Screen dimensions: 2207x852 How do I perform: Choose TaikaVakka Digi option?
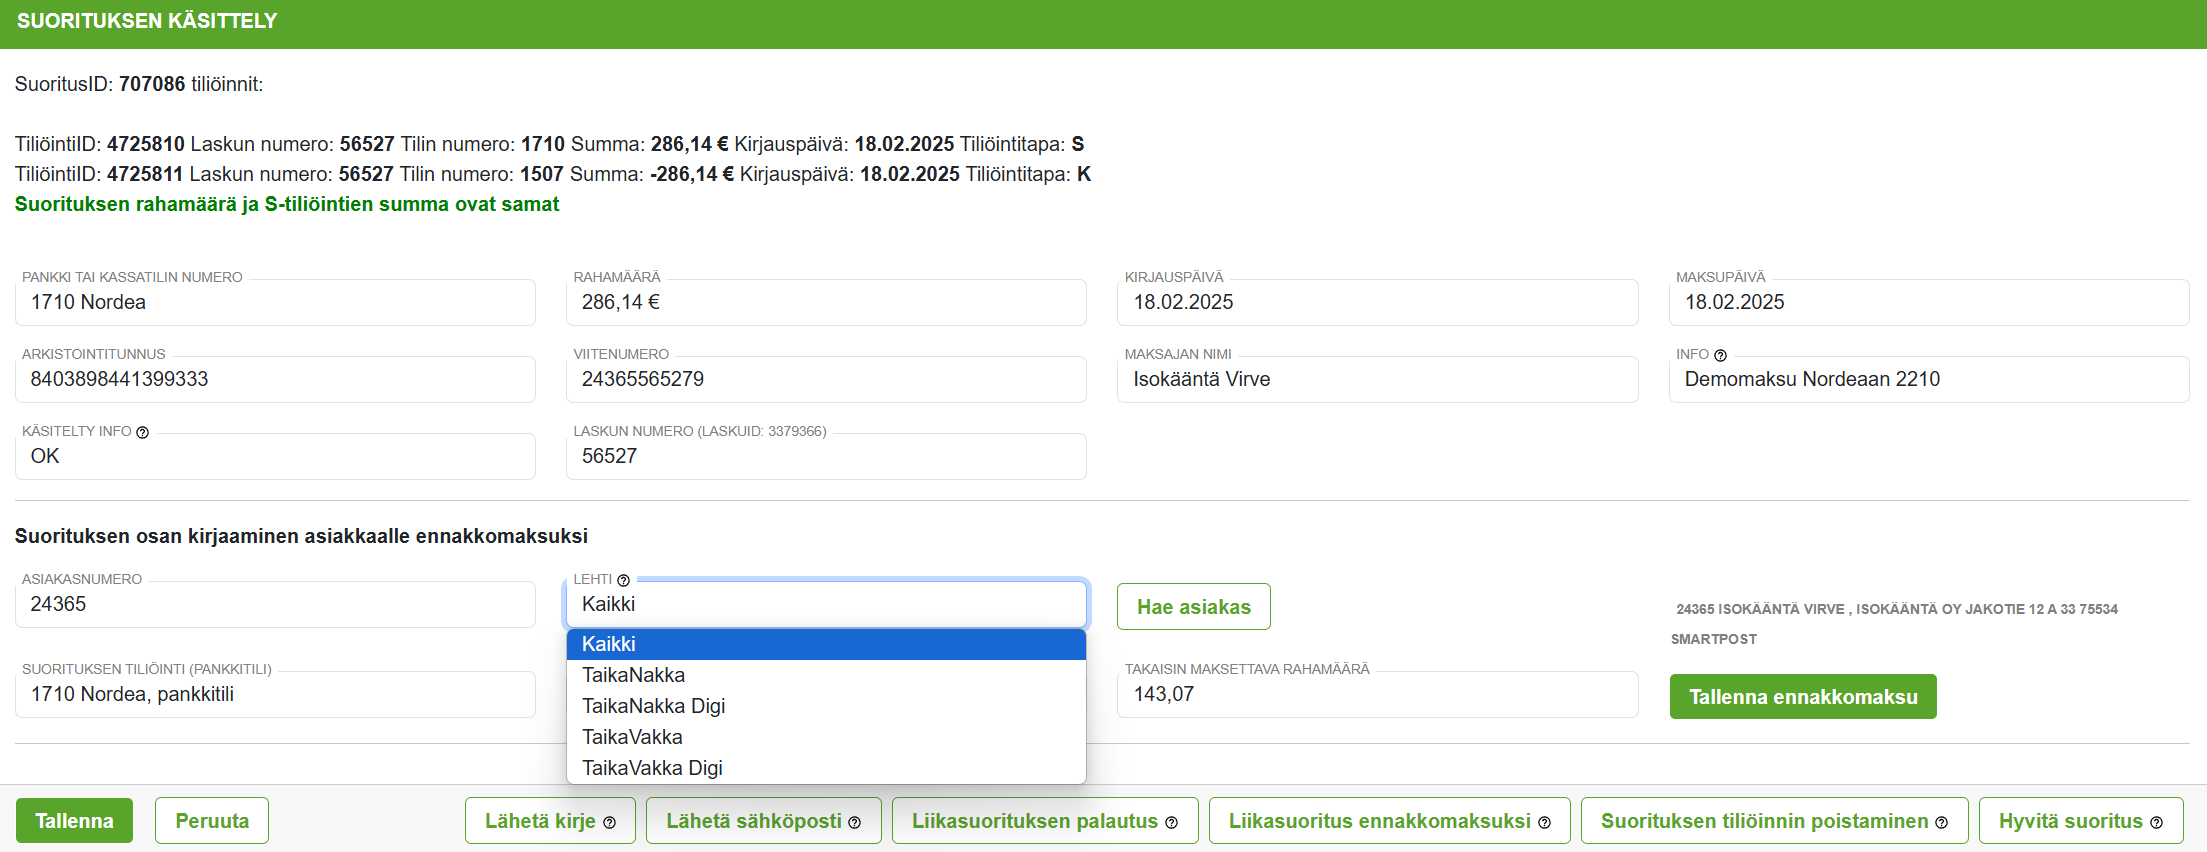click(826, 768)
